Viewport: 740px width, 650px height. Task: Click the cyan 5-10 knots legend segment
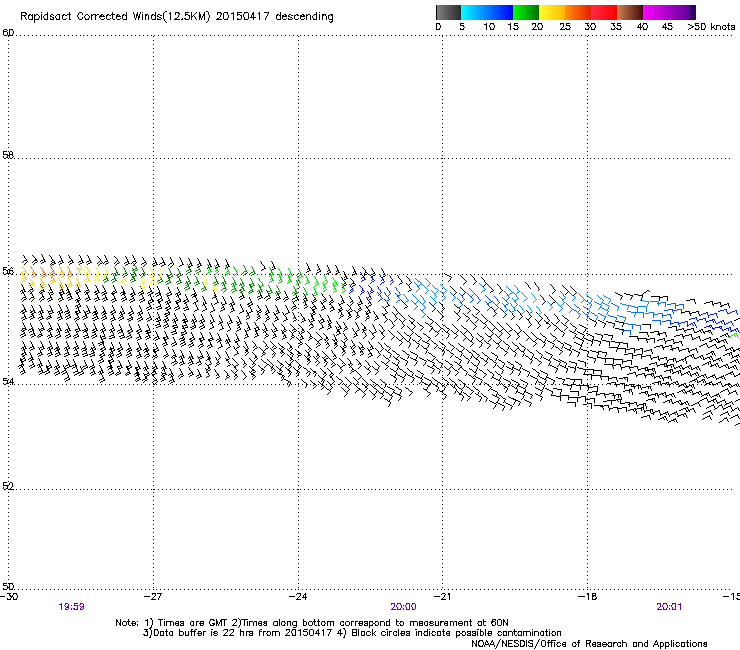click(x=474, y=12)
